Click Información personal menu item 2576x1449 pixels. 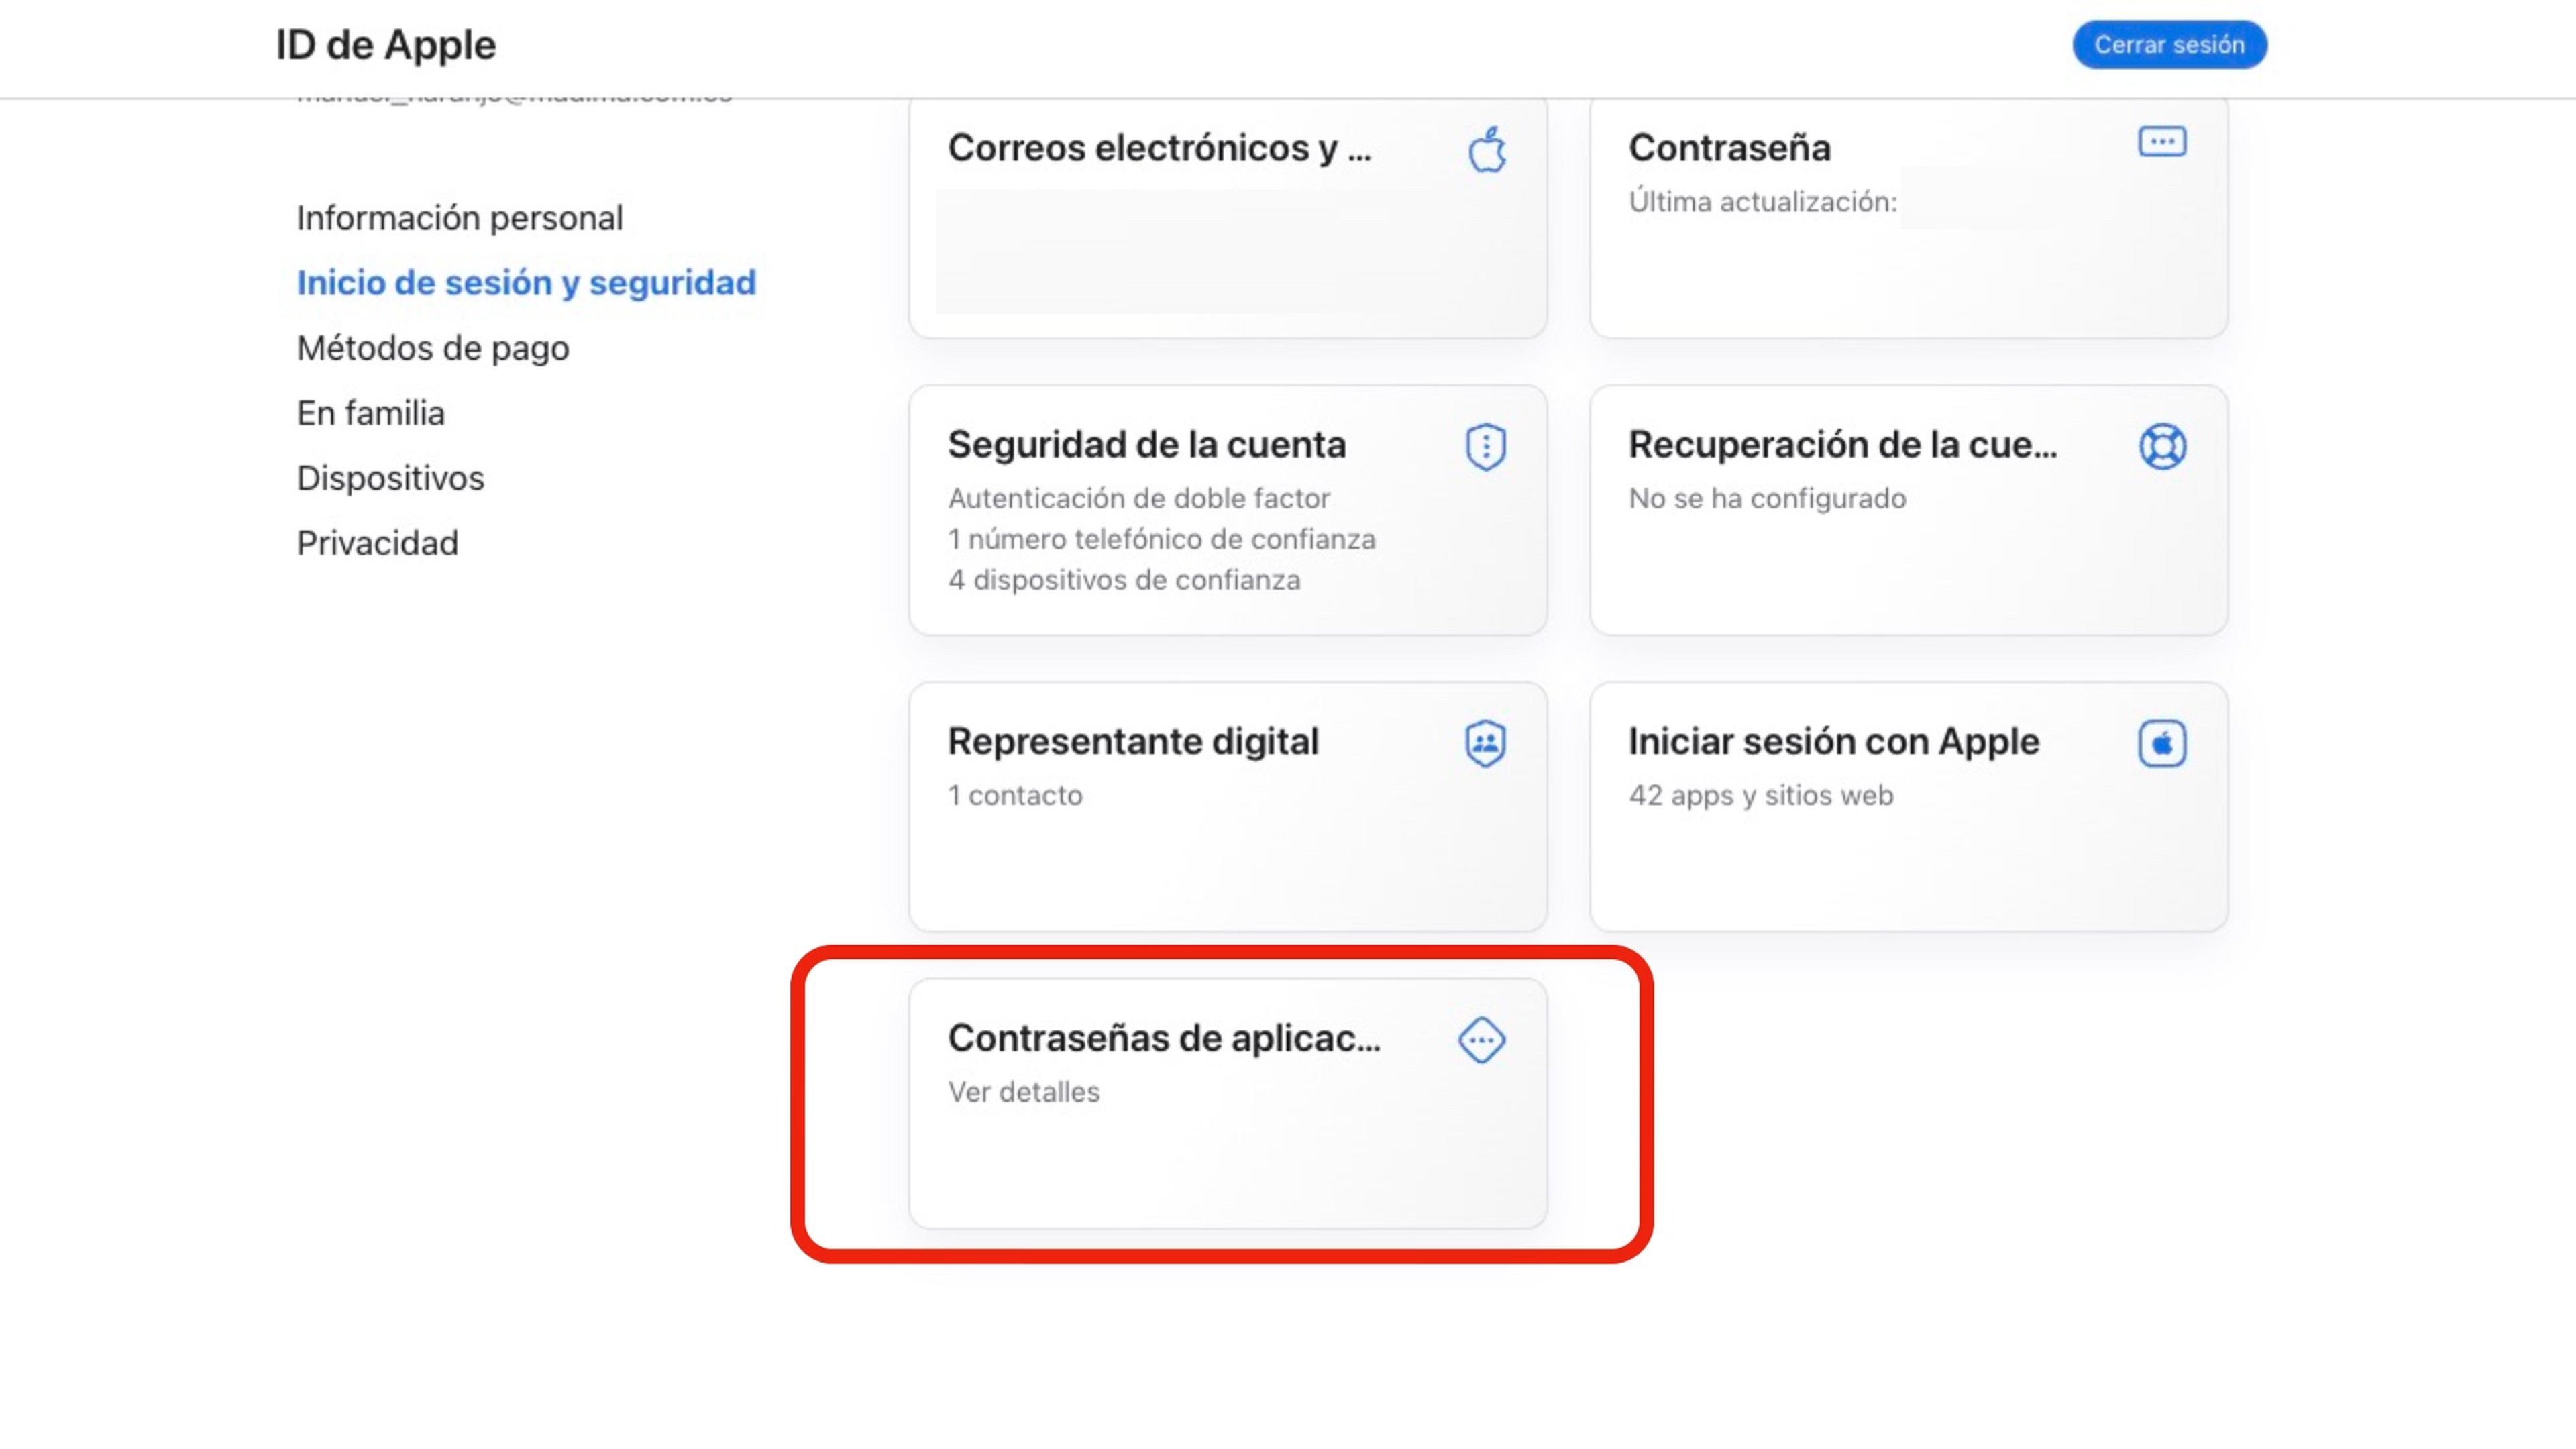click(x=458, y=217)
